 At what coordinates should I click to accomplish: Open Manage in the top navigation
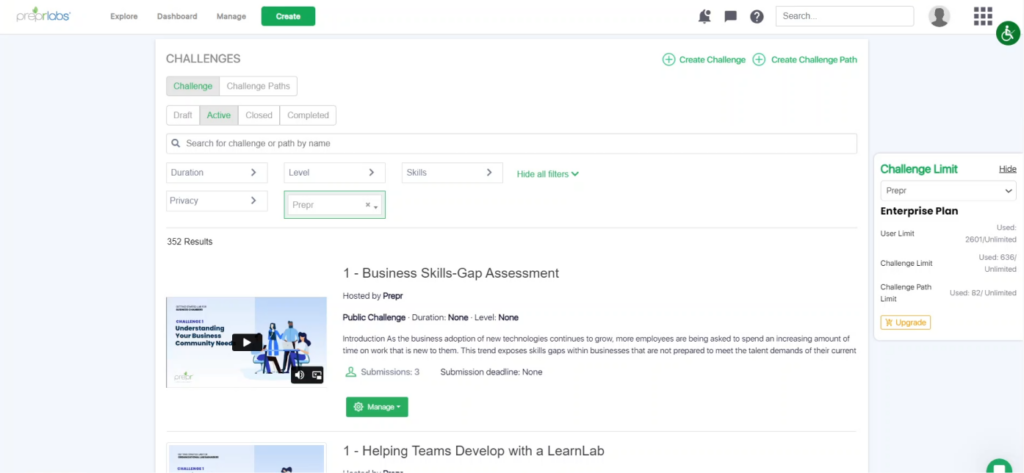tap(231, 16)
